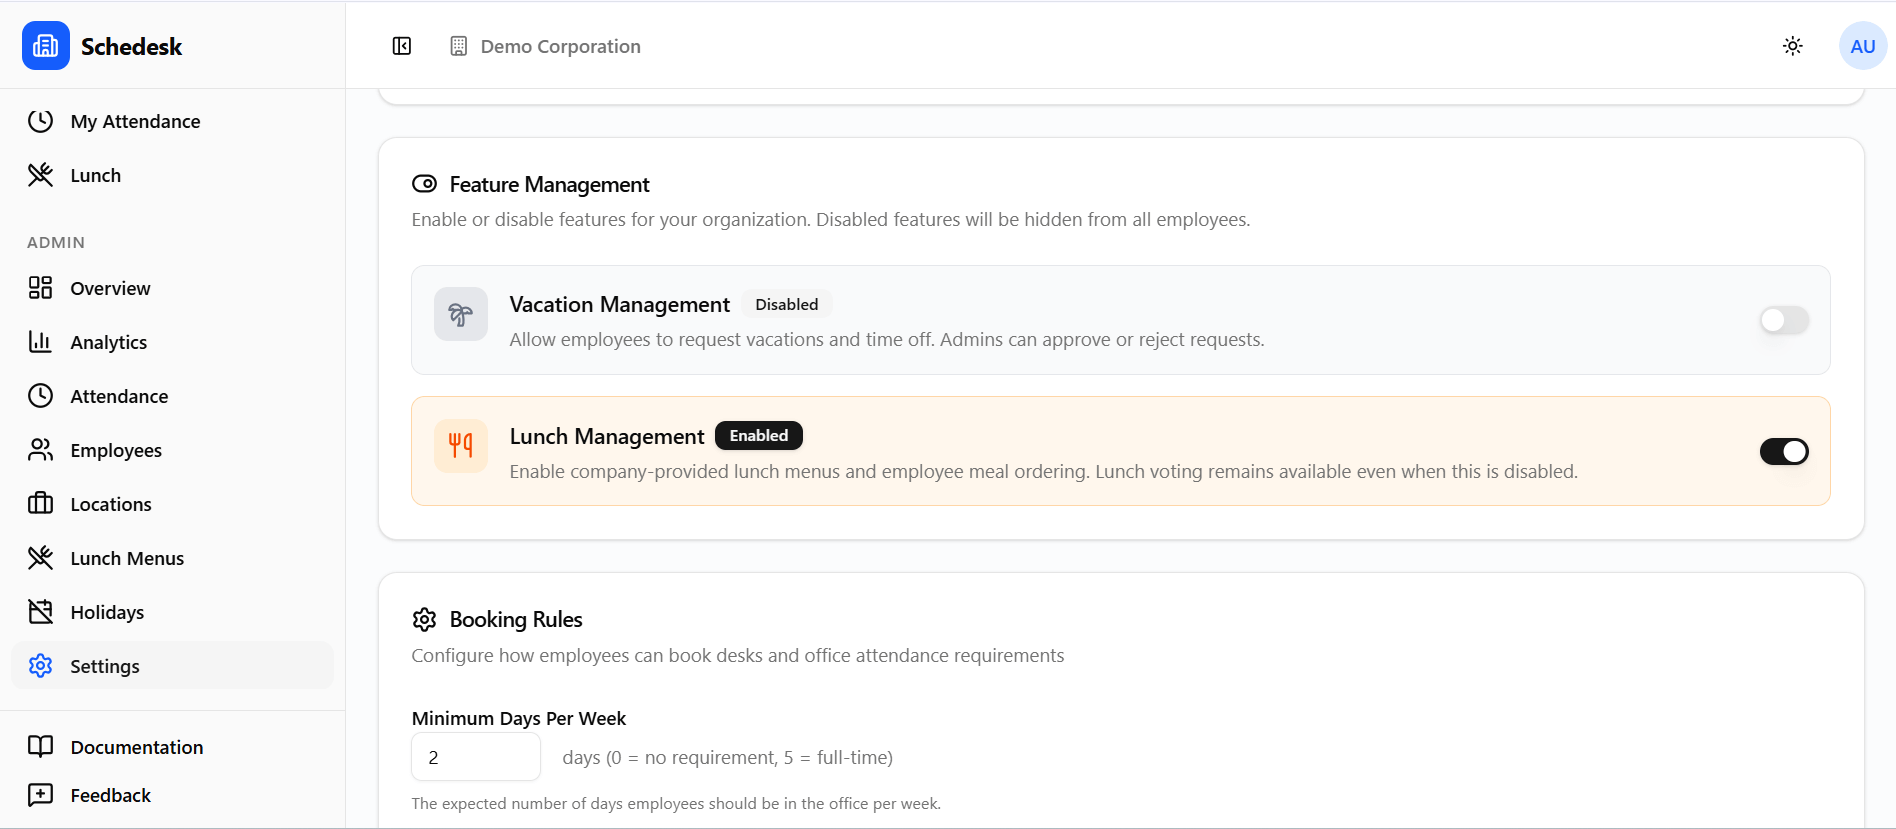
Task: Click the Lunch Management fork-knife icon
Action: click(x=461, y=446)
